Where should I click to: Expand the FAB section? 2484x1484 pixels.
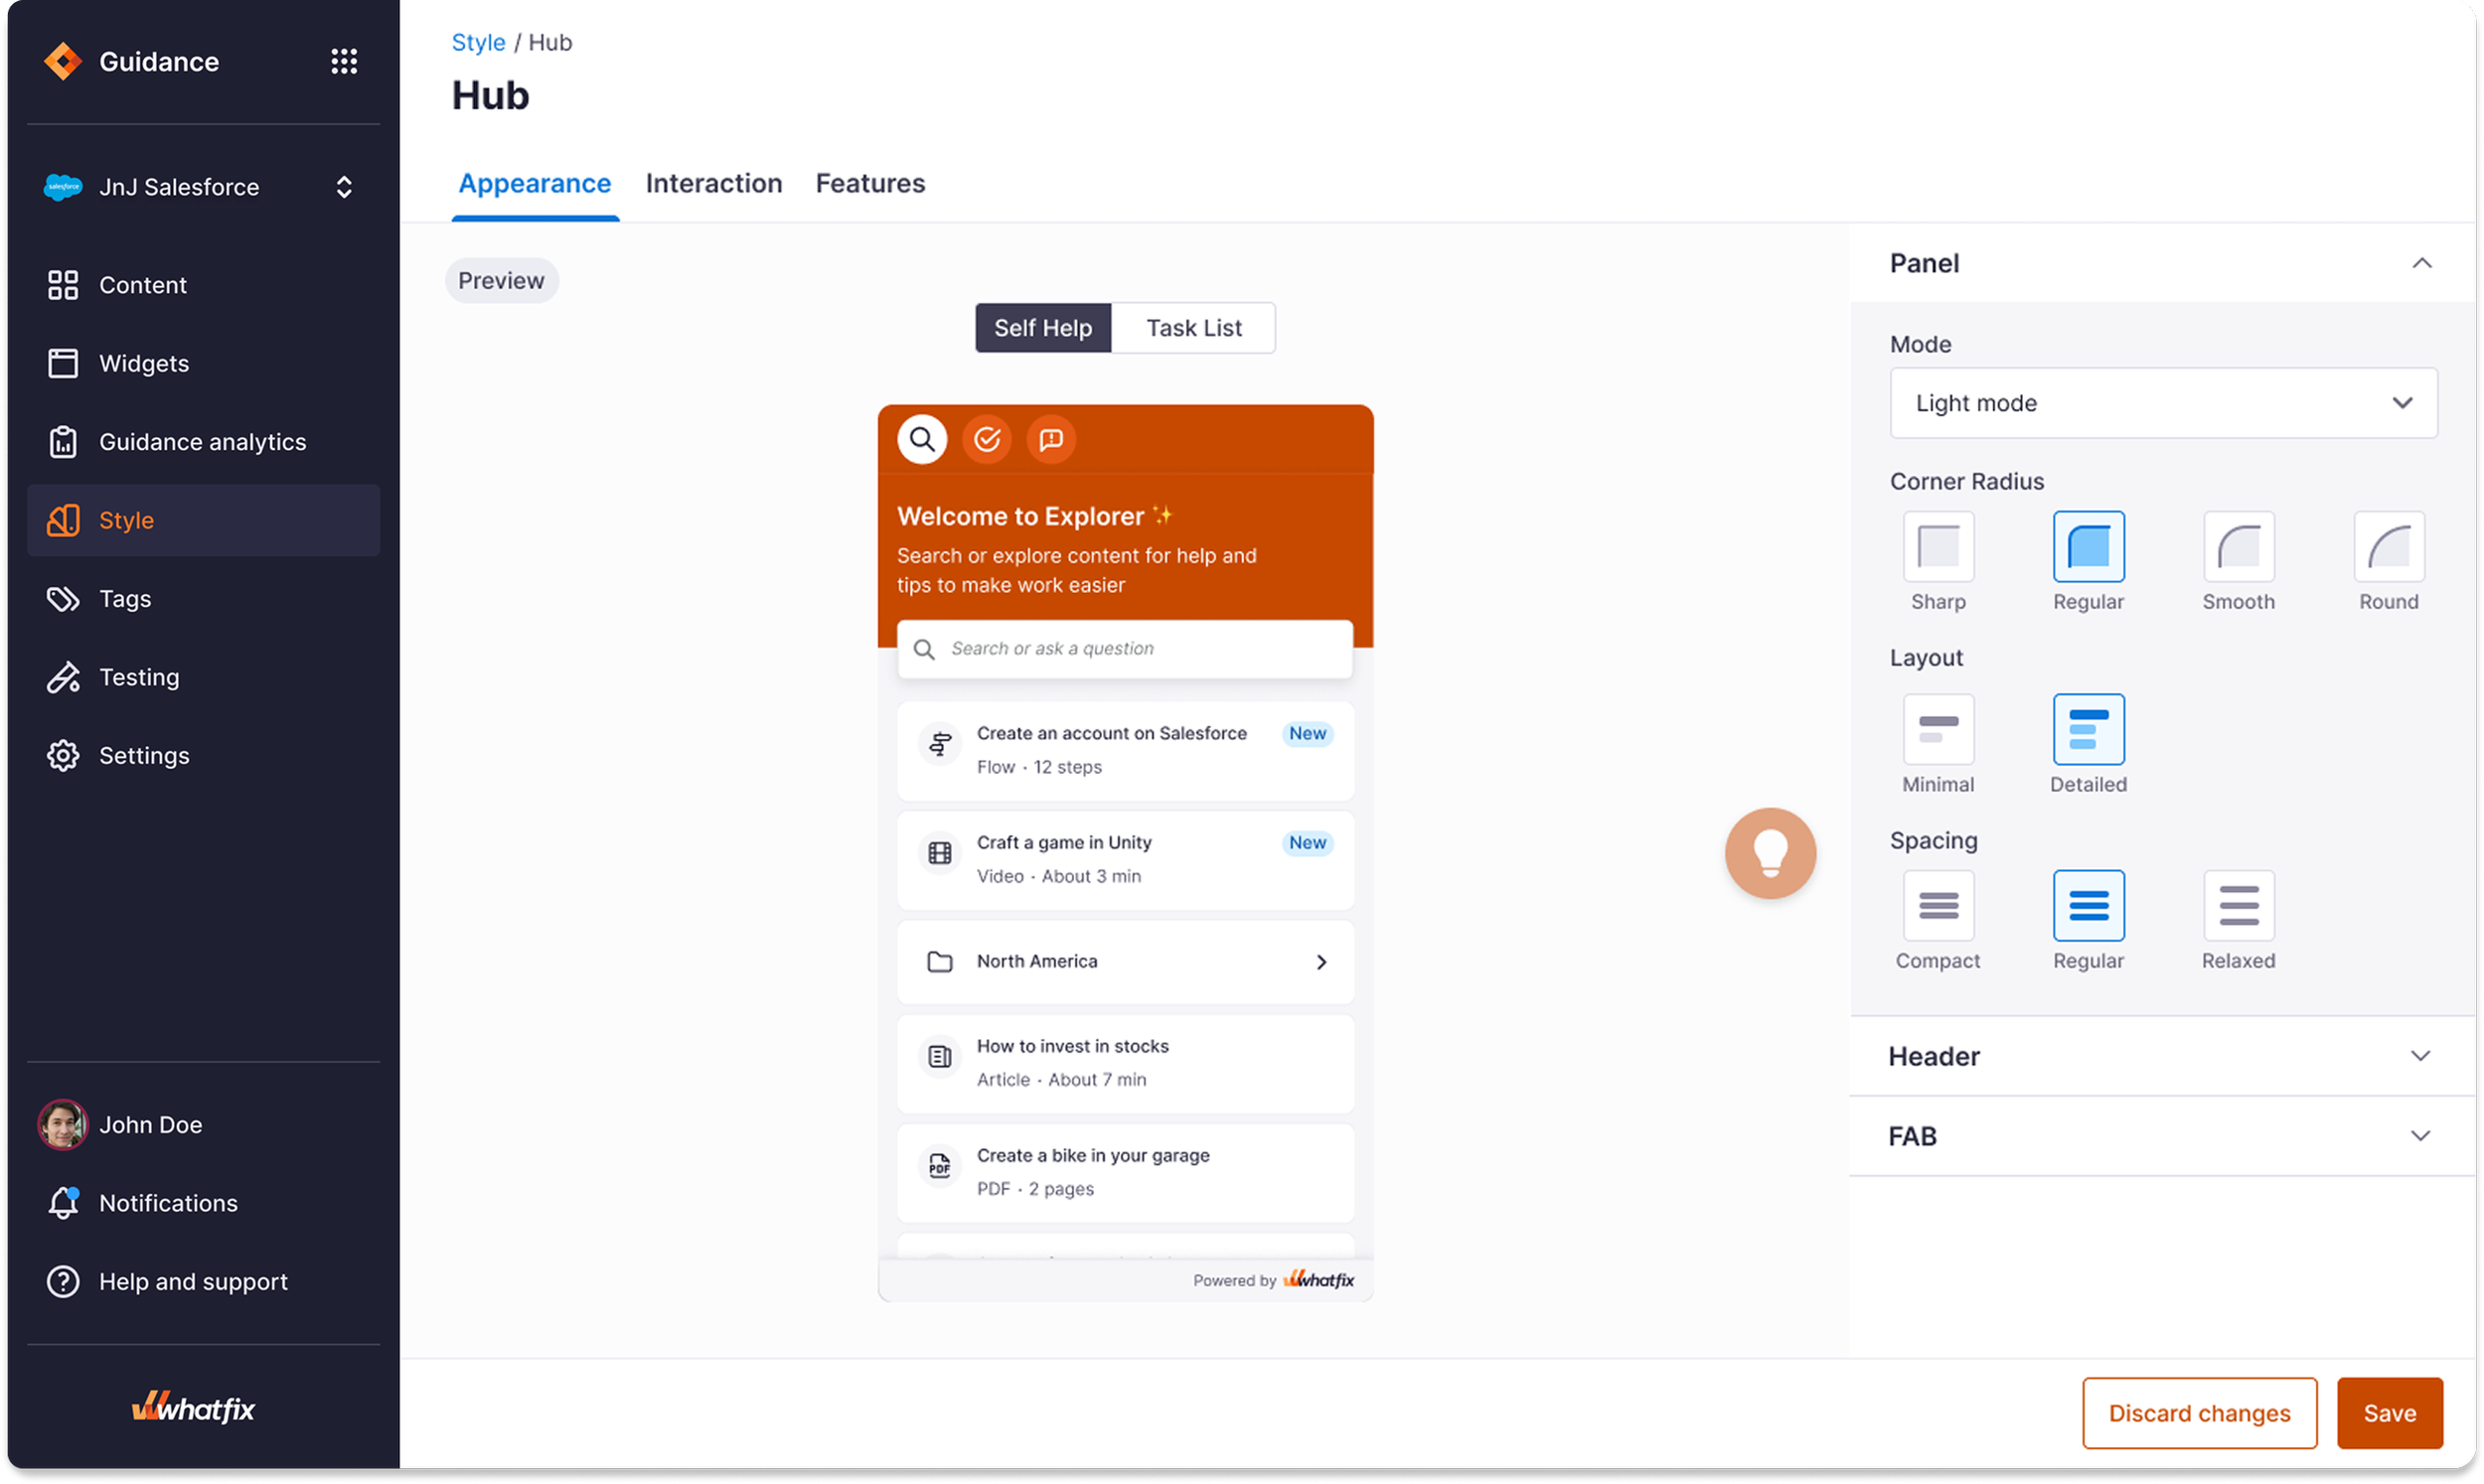pyautogui.click(x=2162, y=1136)
